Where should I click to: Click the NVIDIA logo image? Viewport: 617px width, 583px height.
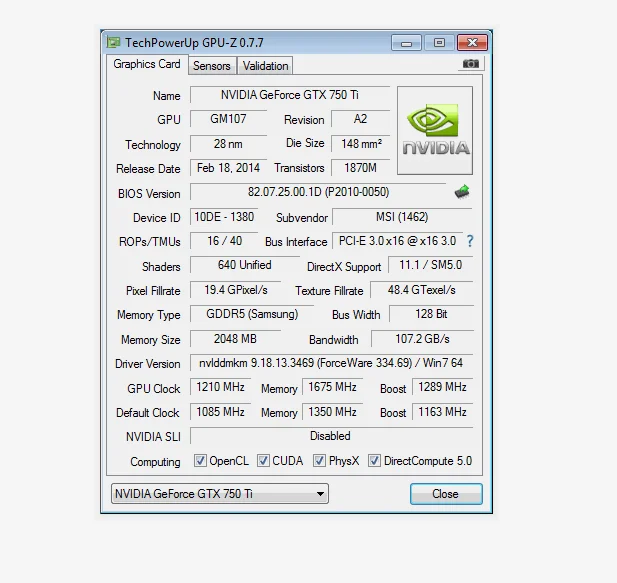pyautogui.click(x=435, y=131)
